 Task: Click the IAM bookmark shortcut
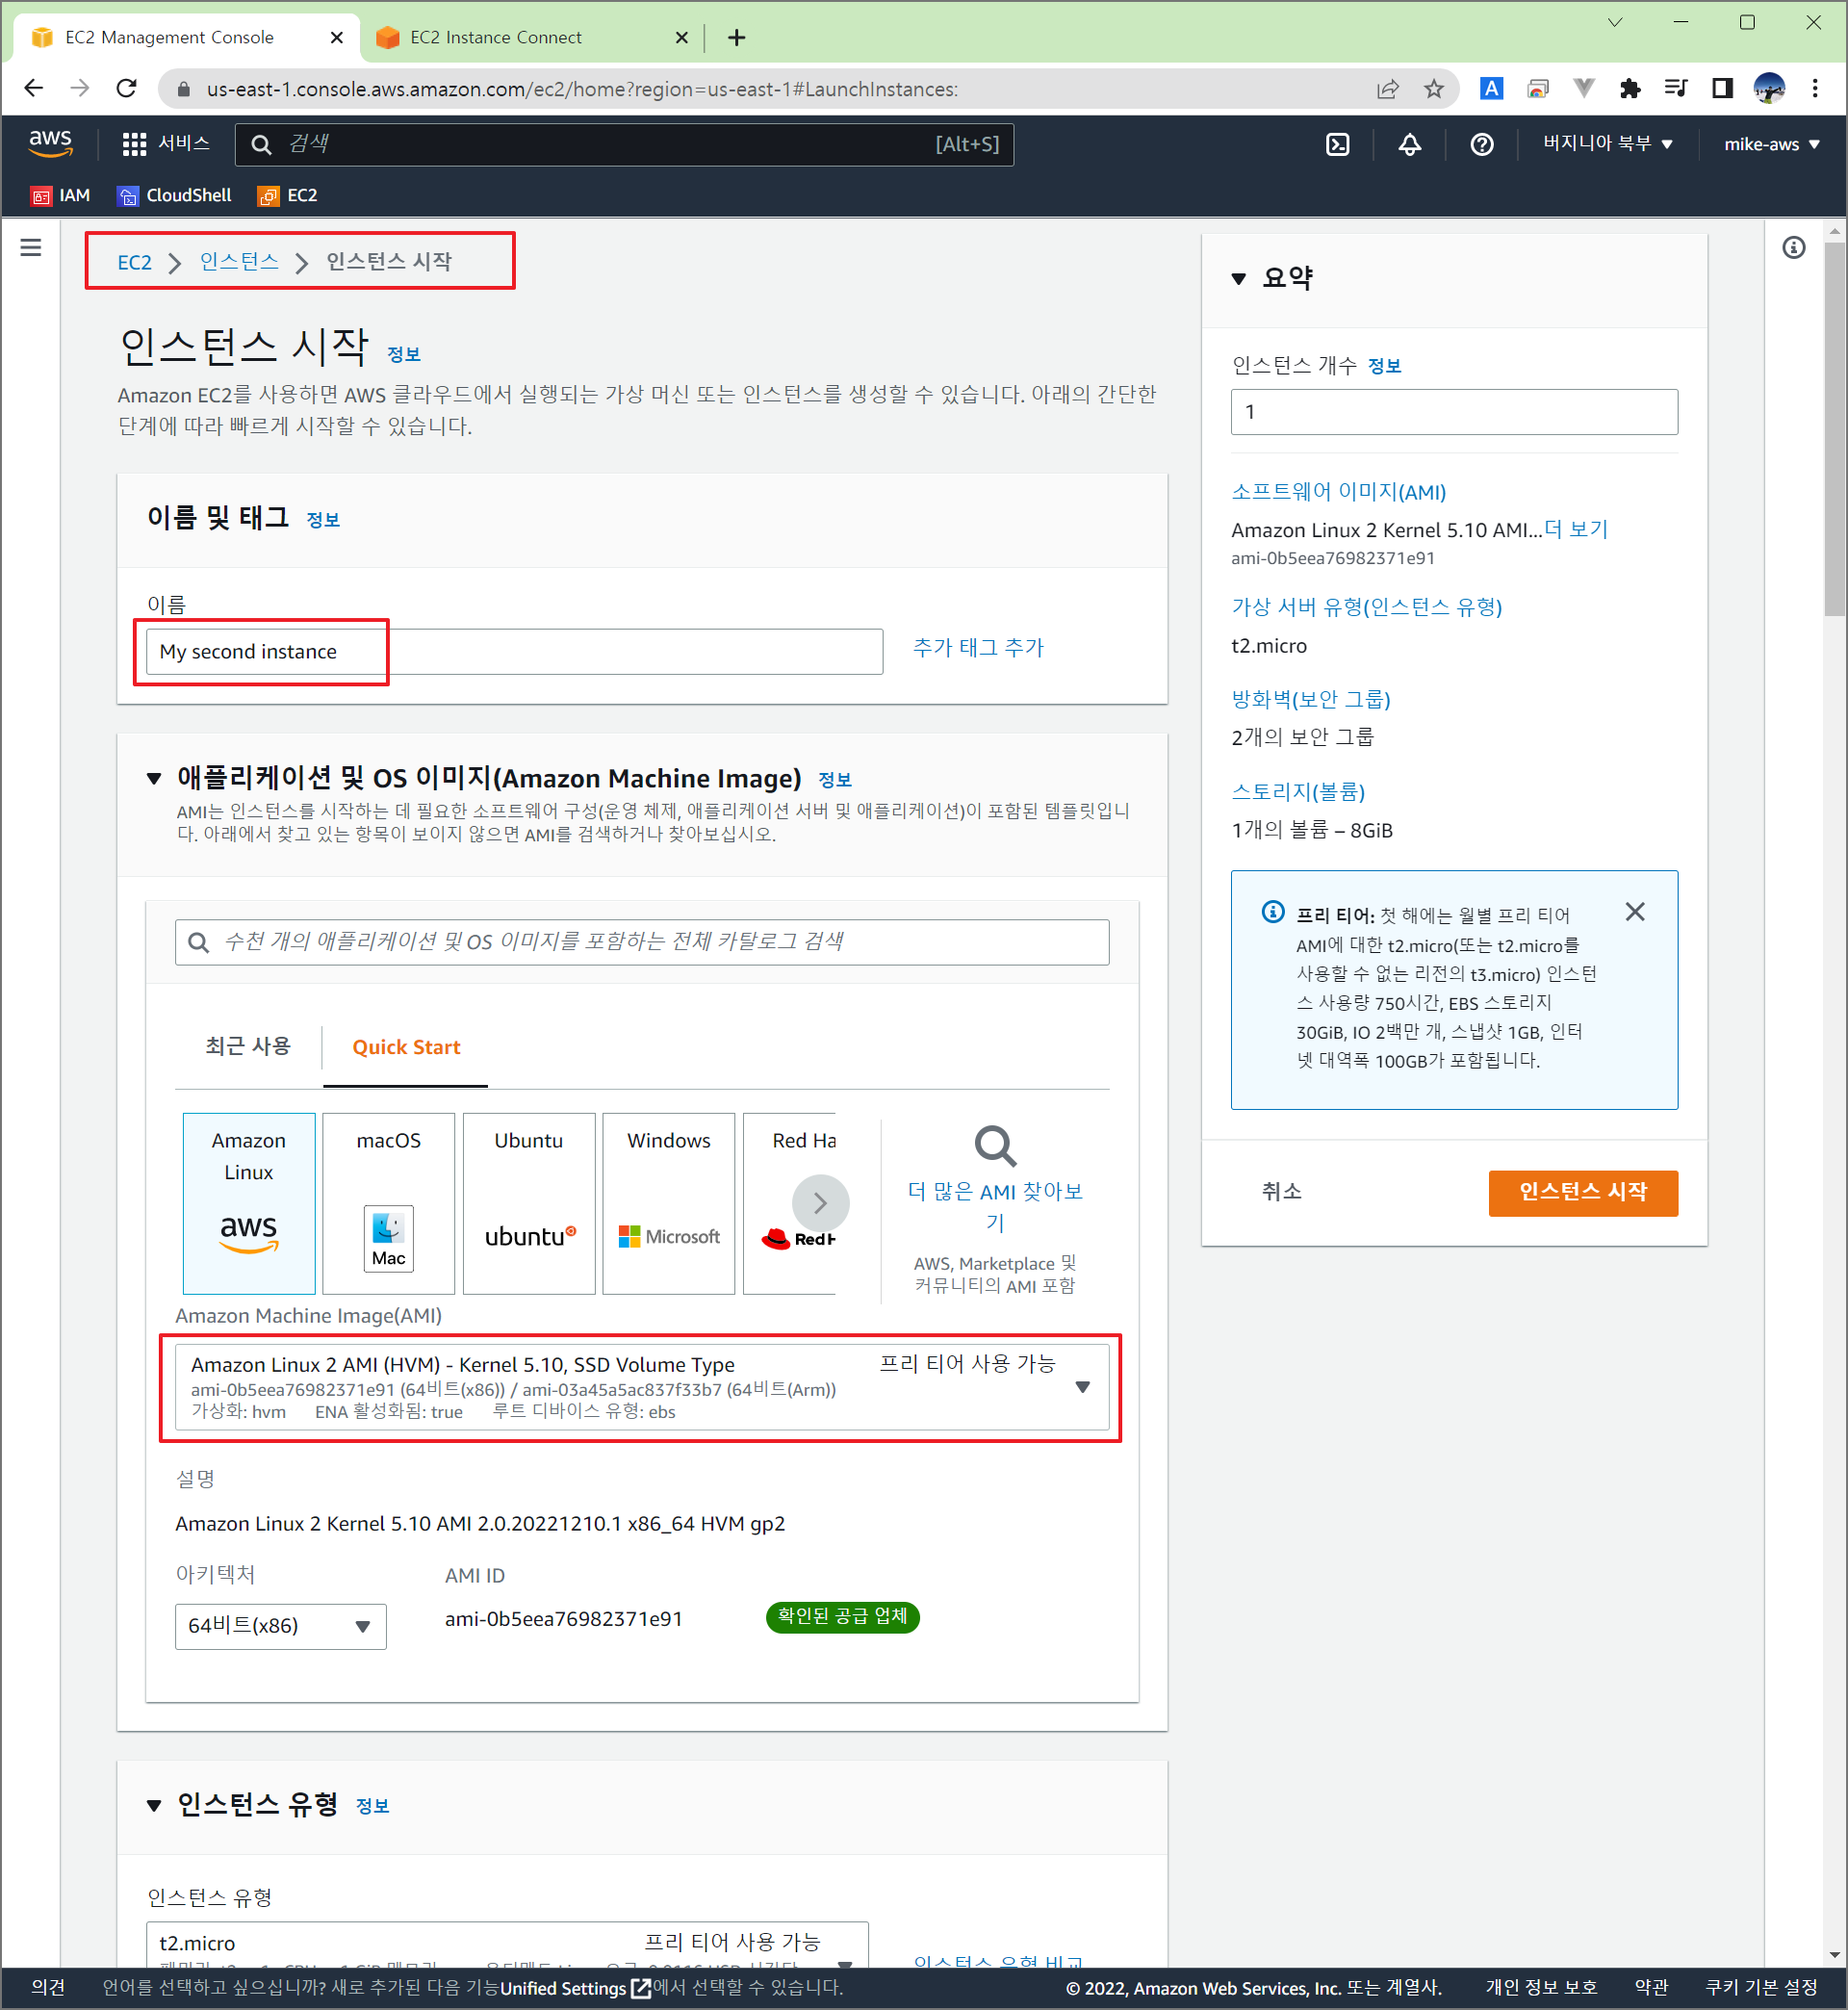click(60, 196)
